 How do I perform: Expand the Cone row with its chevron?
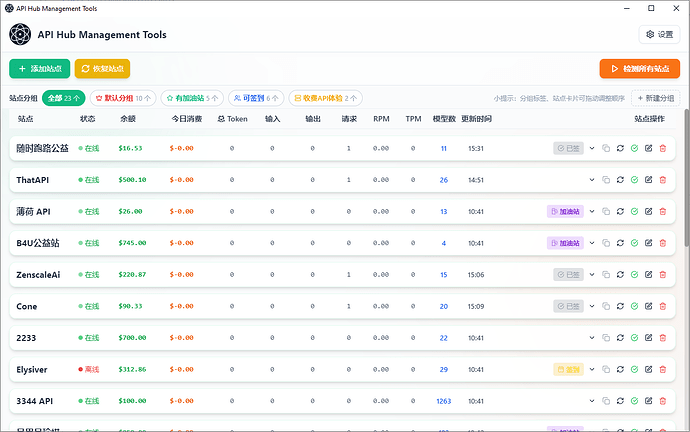592,306
